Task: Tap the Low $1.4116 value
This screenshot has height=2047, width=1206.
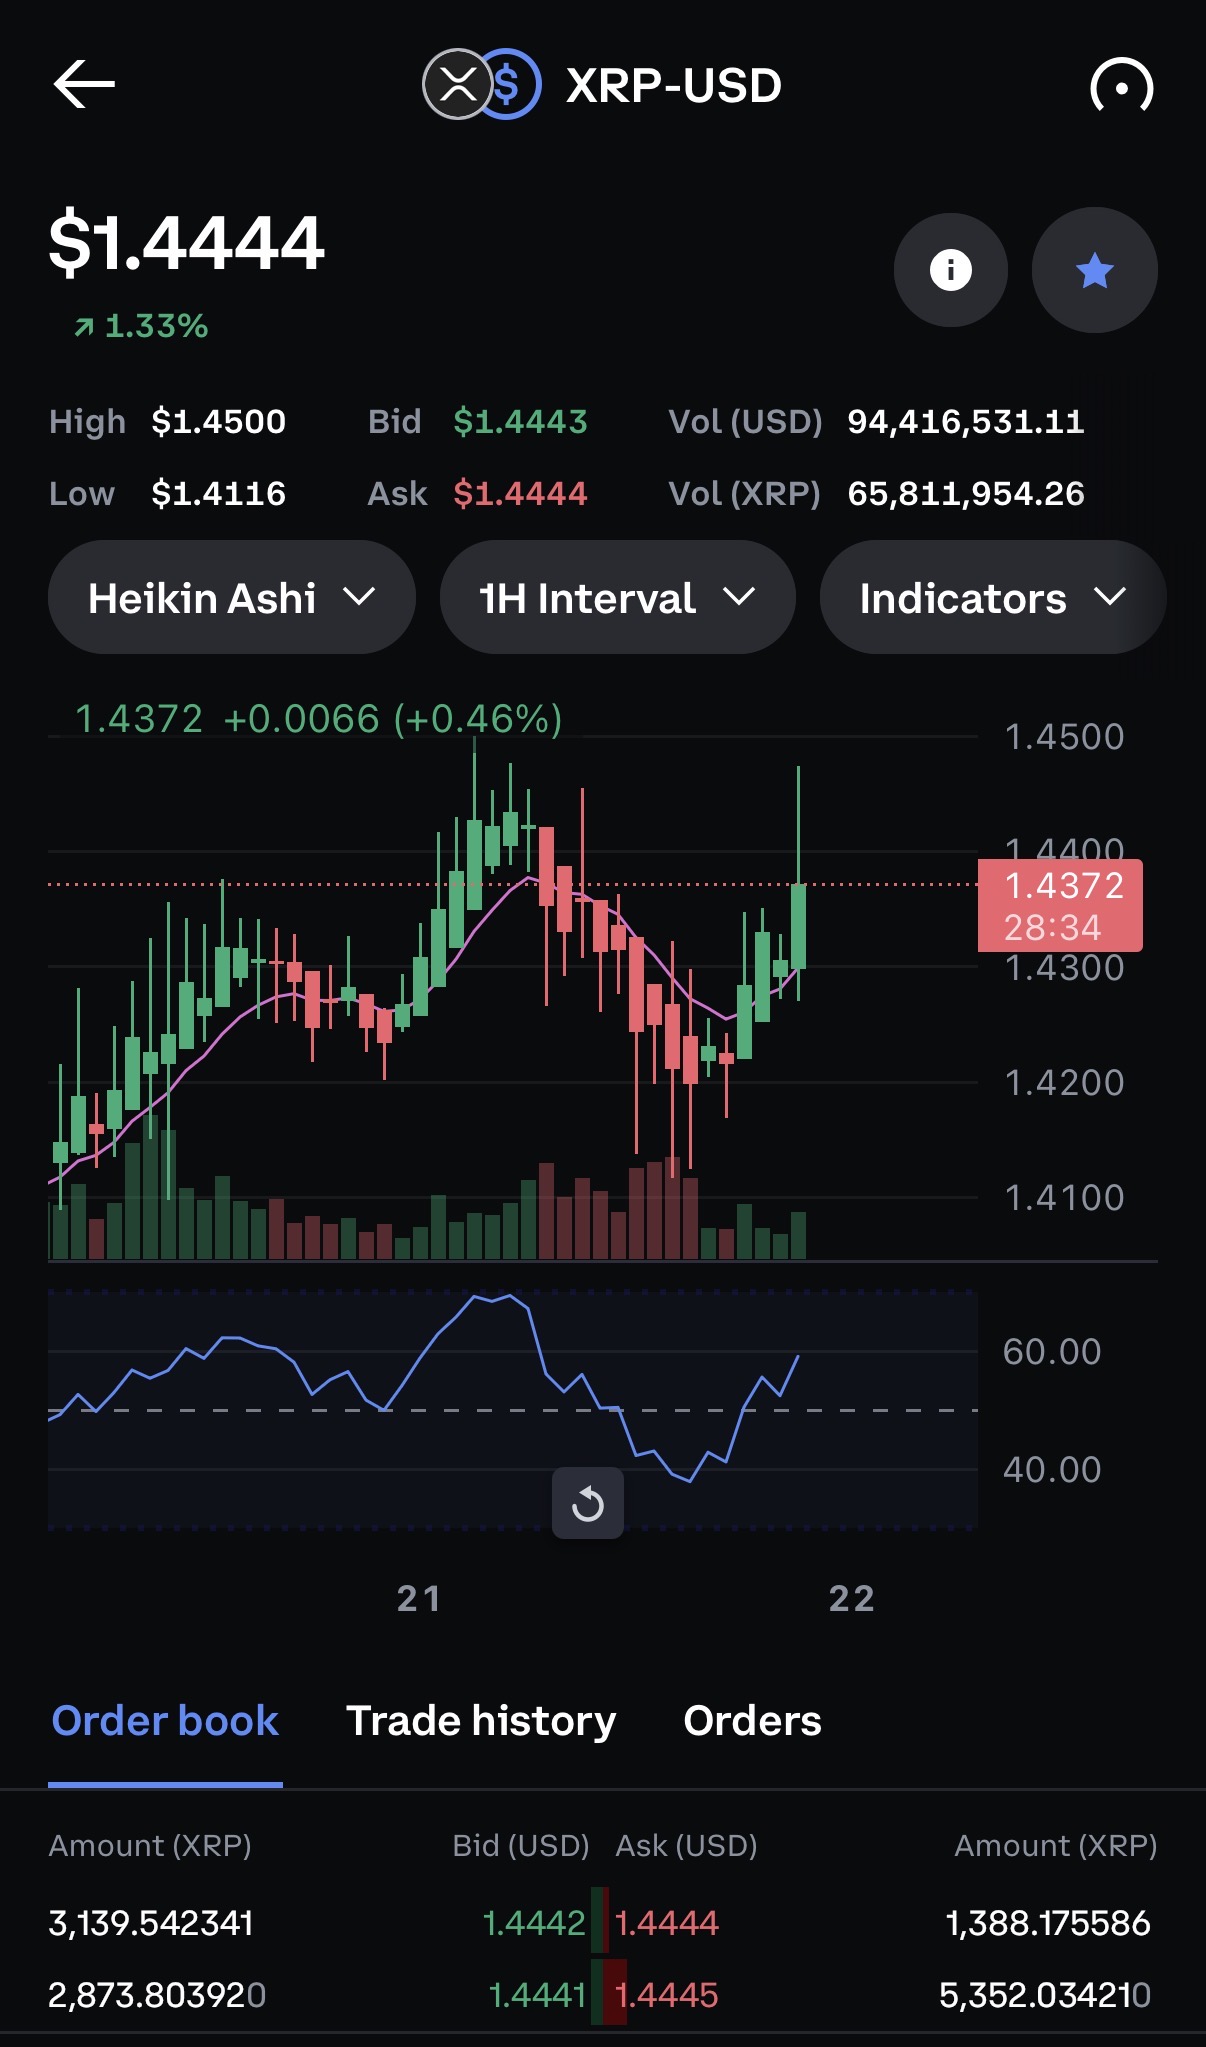Action: point(219,494)
